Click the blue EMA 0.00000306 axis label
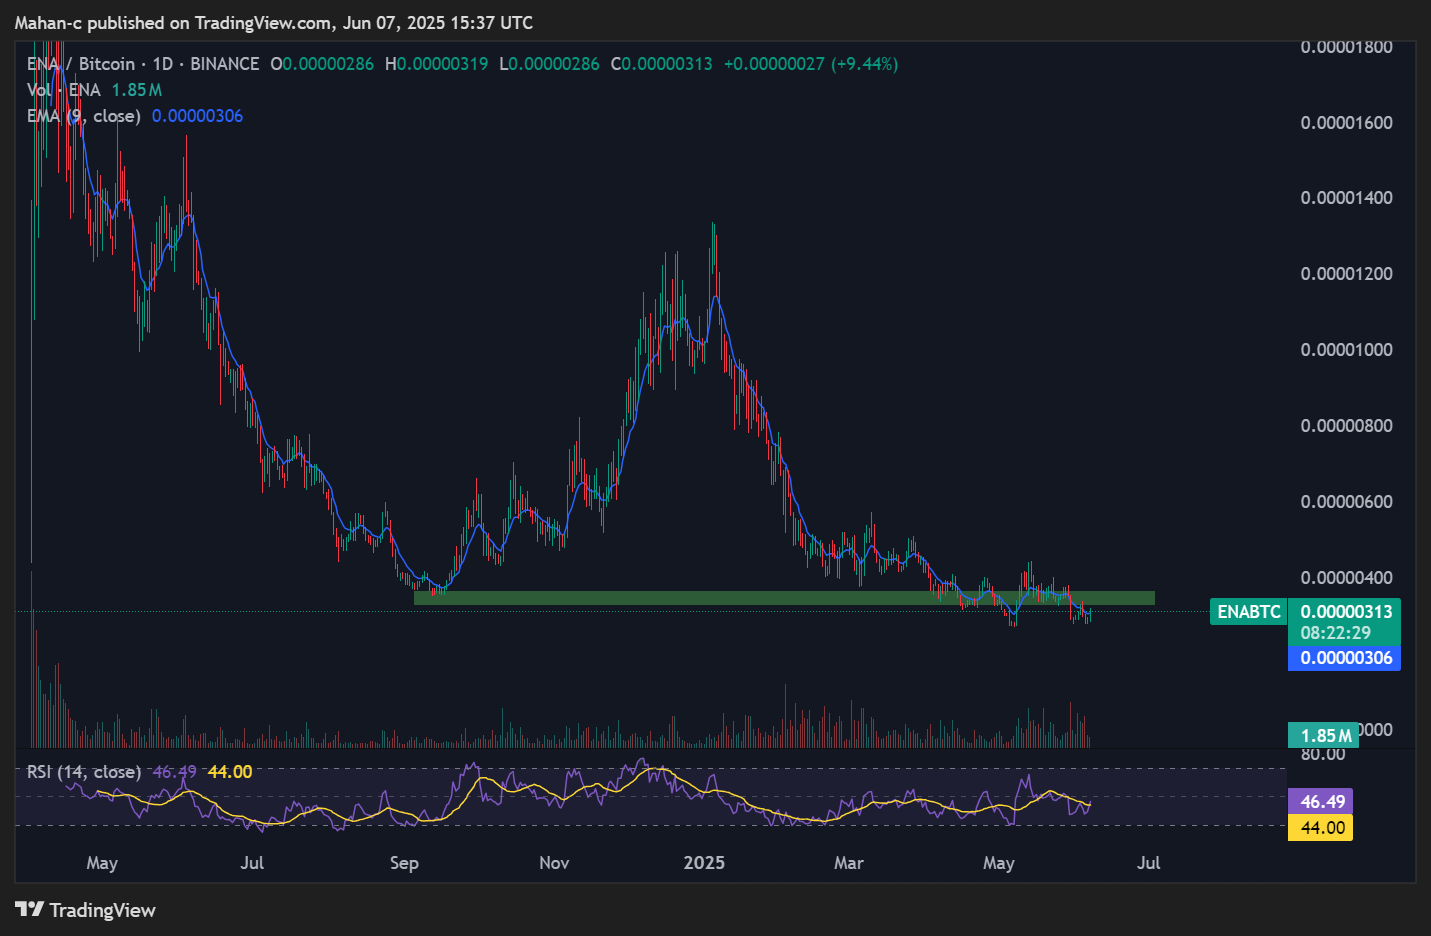 pos(1345,658)
